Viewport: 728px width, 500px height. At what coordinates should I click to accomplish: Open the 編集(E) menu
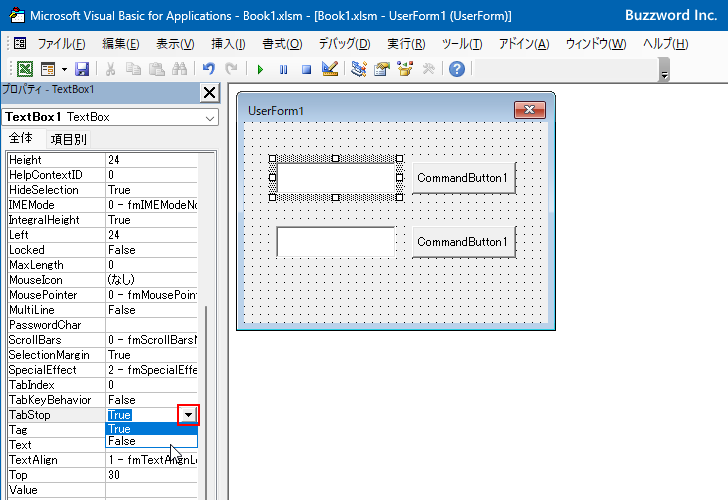(121, 44)
